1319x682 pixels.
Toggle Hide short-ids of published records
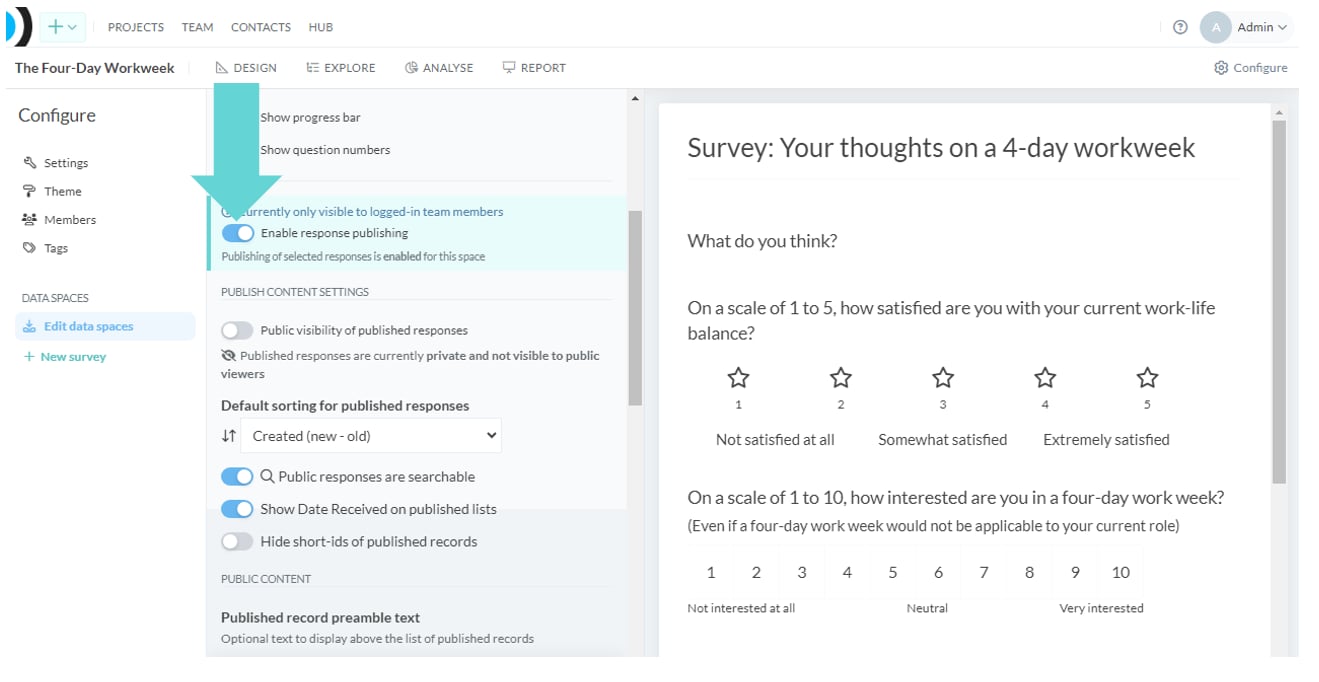[x=238, y=541]
